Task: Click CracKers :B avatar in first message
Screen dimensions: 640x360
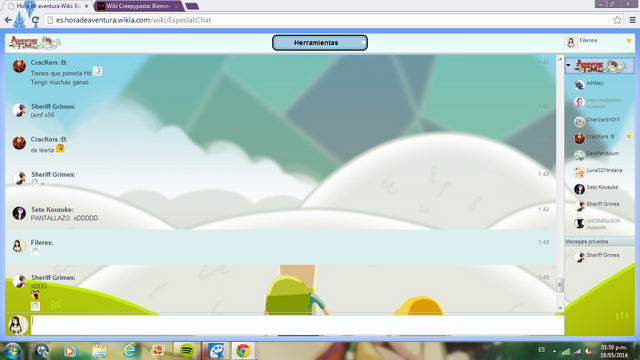Action: (19, 66)
